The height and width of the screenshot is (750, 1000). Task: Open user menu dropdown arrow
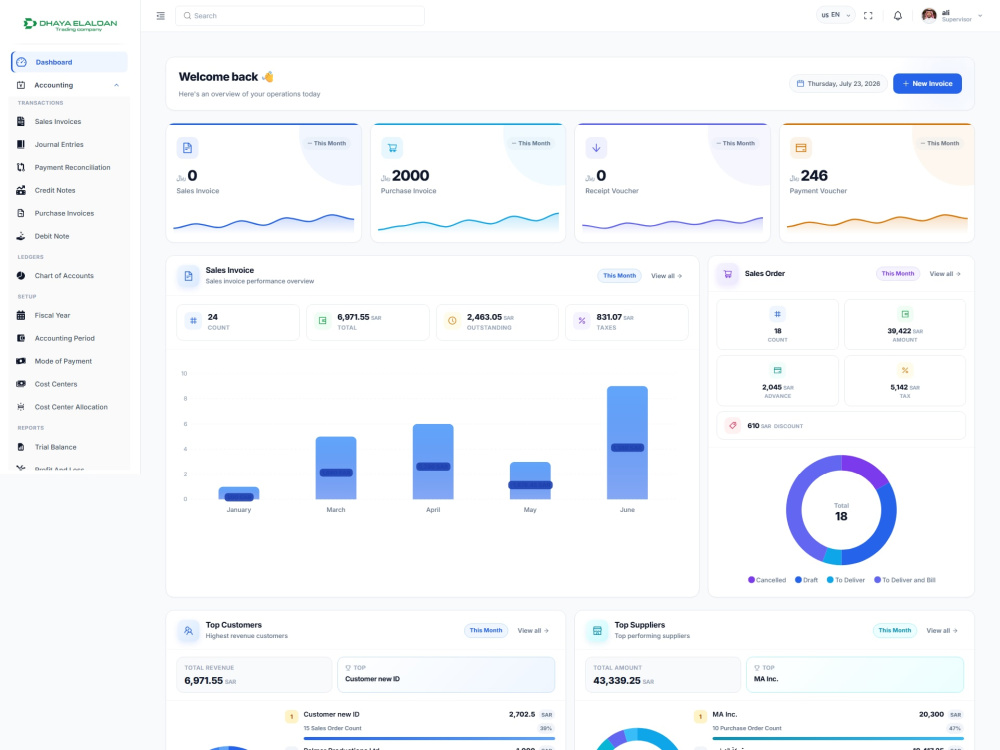click(x=980, y=16)
